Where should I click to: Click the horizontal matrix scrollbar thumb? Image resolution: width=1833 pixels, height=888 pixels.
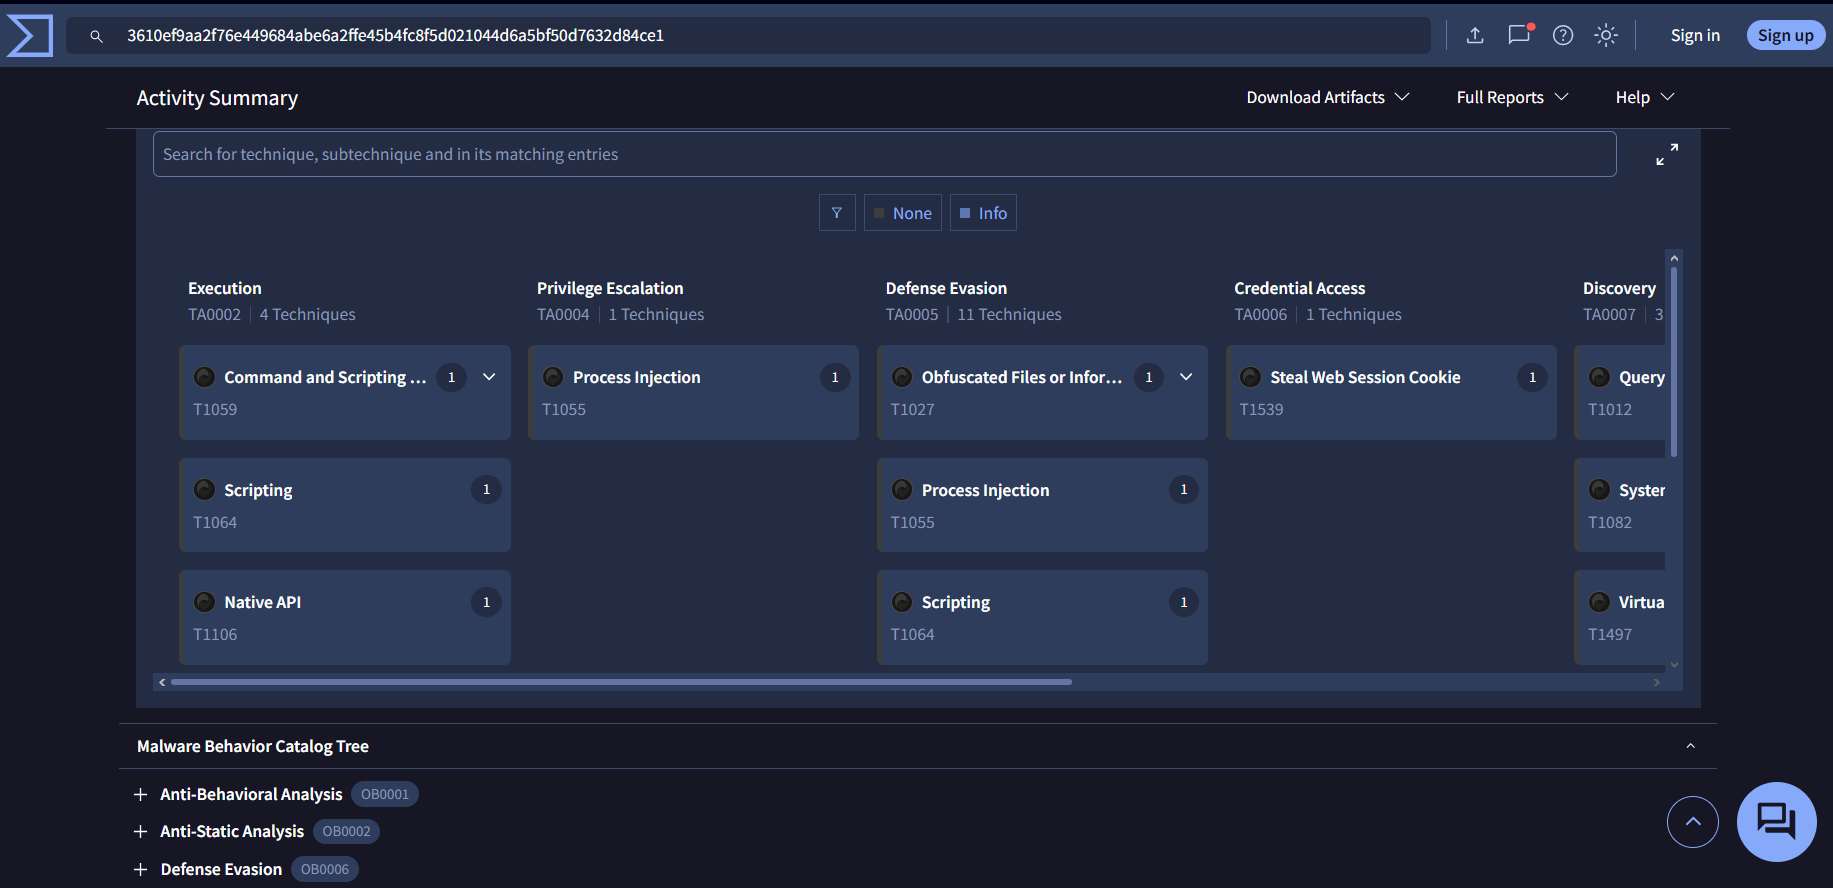621,682
